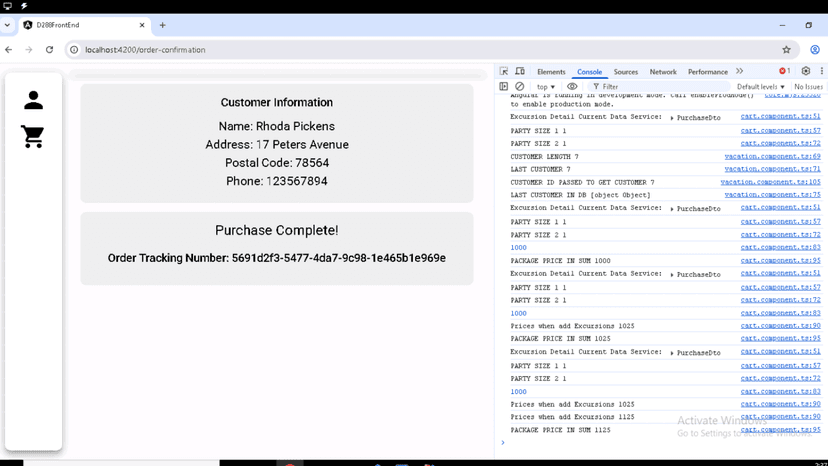Switch to the Elements tab
The width and height of the screenshot is (828, 466).
point(551,72)
